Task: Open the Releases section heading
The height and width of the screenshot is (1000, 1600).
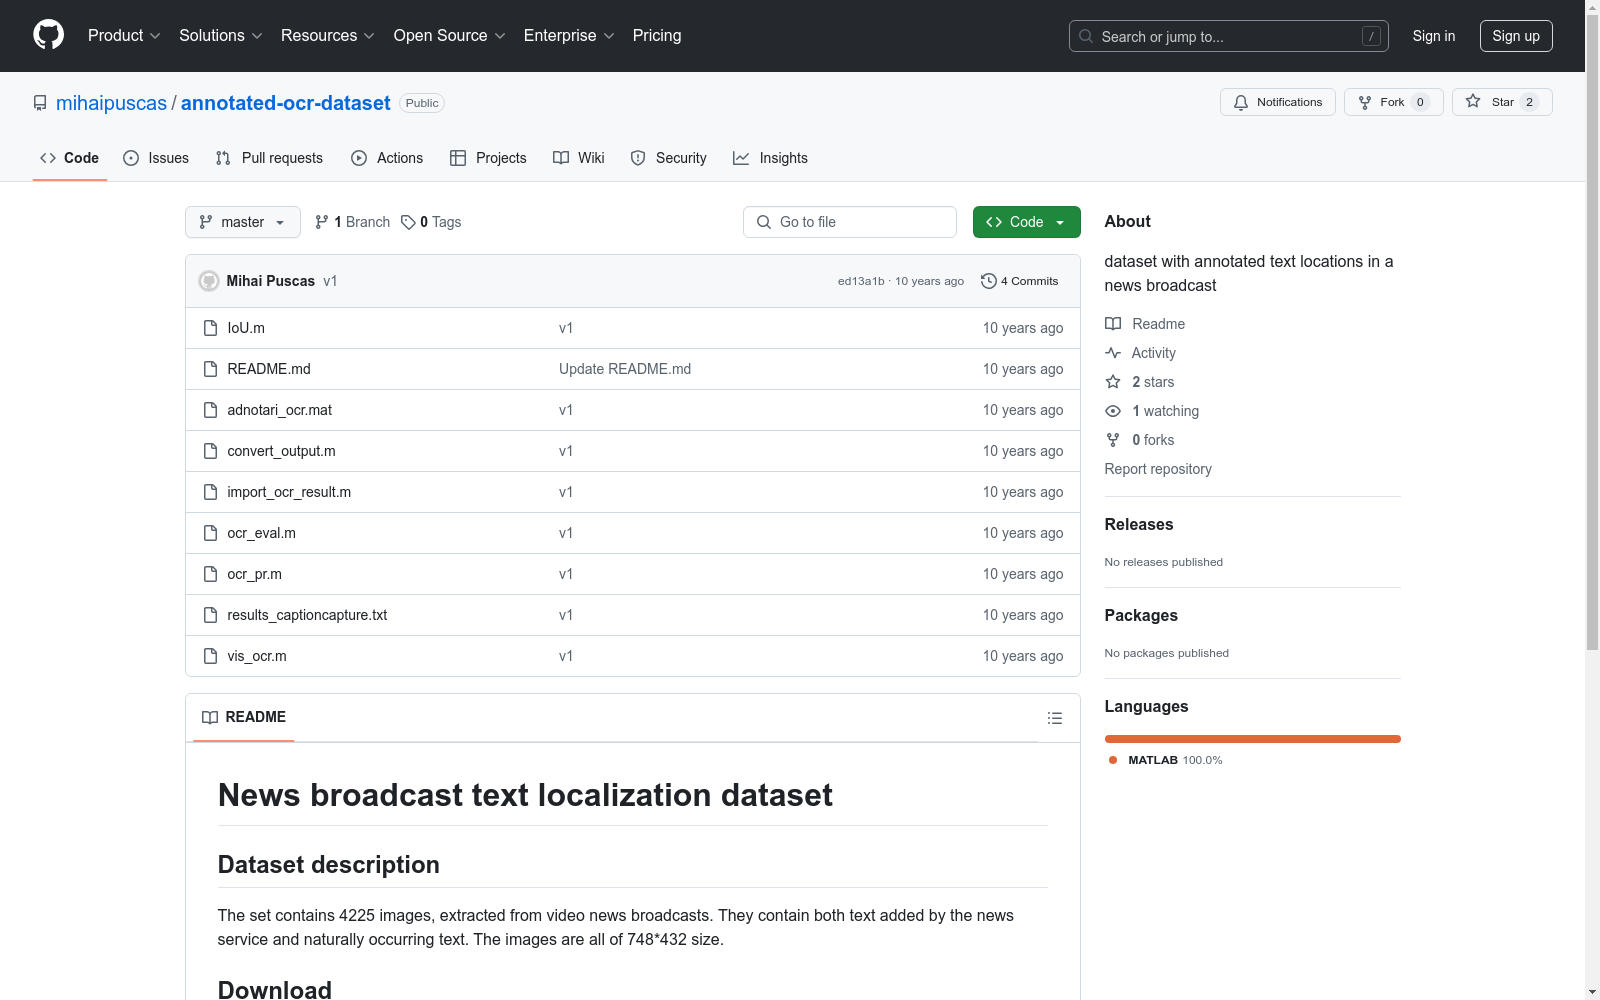Action: 1139,525
